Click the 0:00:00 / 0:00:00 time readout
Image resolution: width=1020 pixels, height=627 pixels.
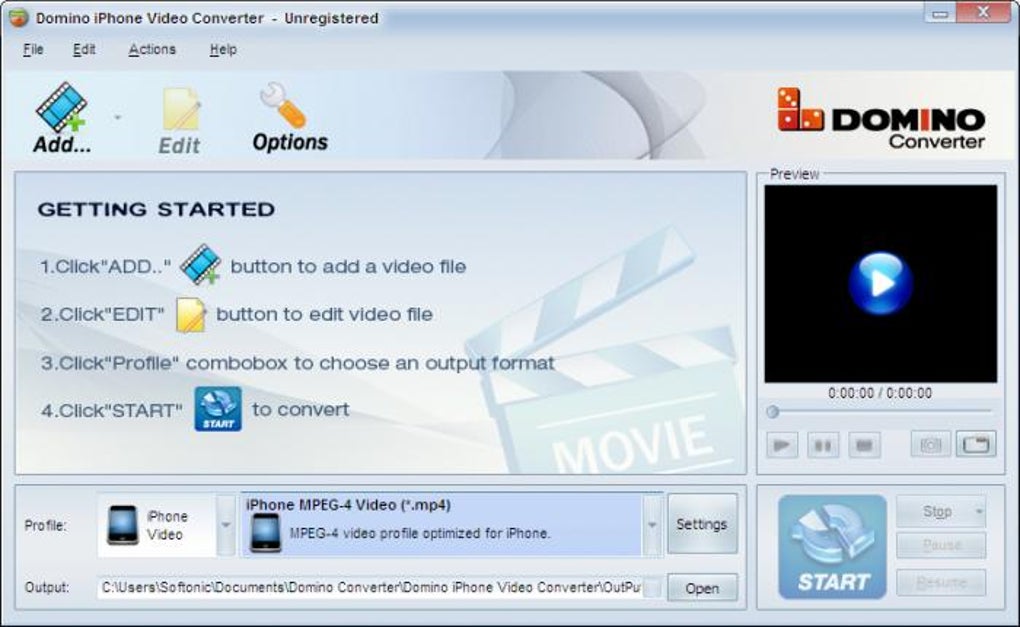tap(879, 393)
